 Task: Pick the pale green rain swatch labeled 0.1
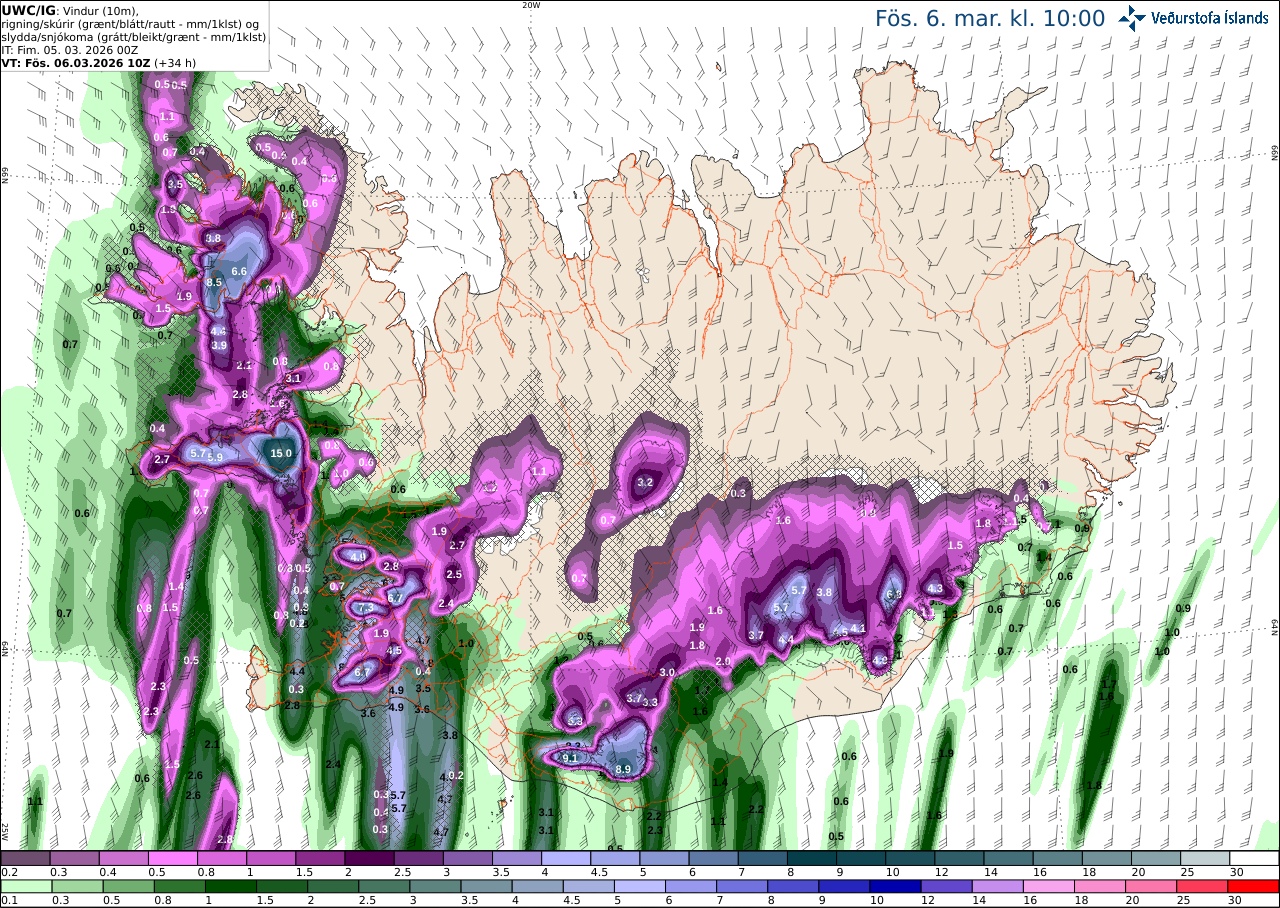tap(24, 886)
